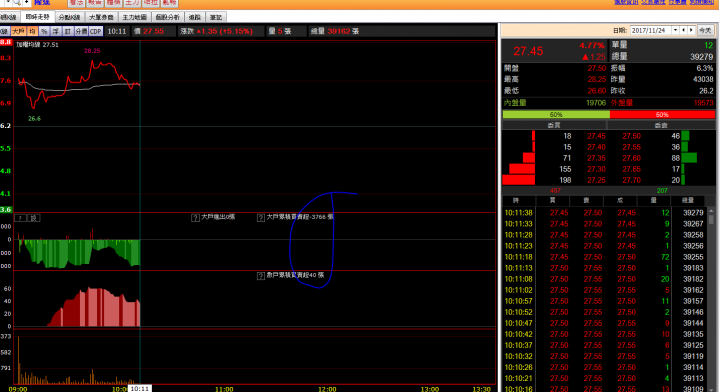Click the first blue link in top-right header

coord(626,2)
